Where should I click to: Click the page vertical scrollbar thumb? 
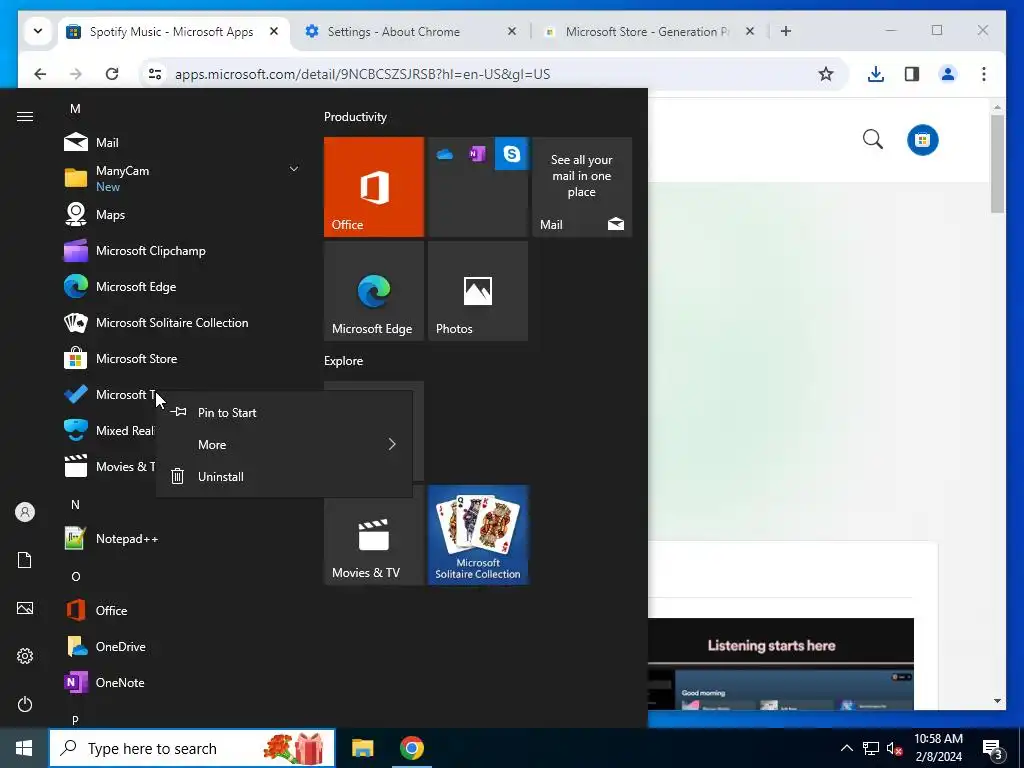click(x=997, y=163)
